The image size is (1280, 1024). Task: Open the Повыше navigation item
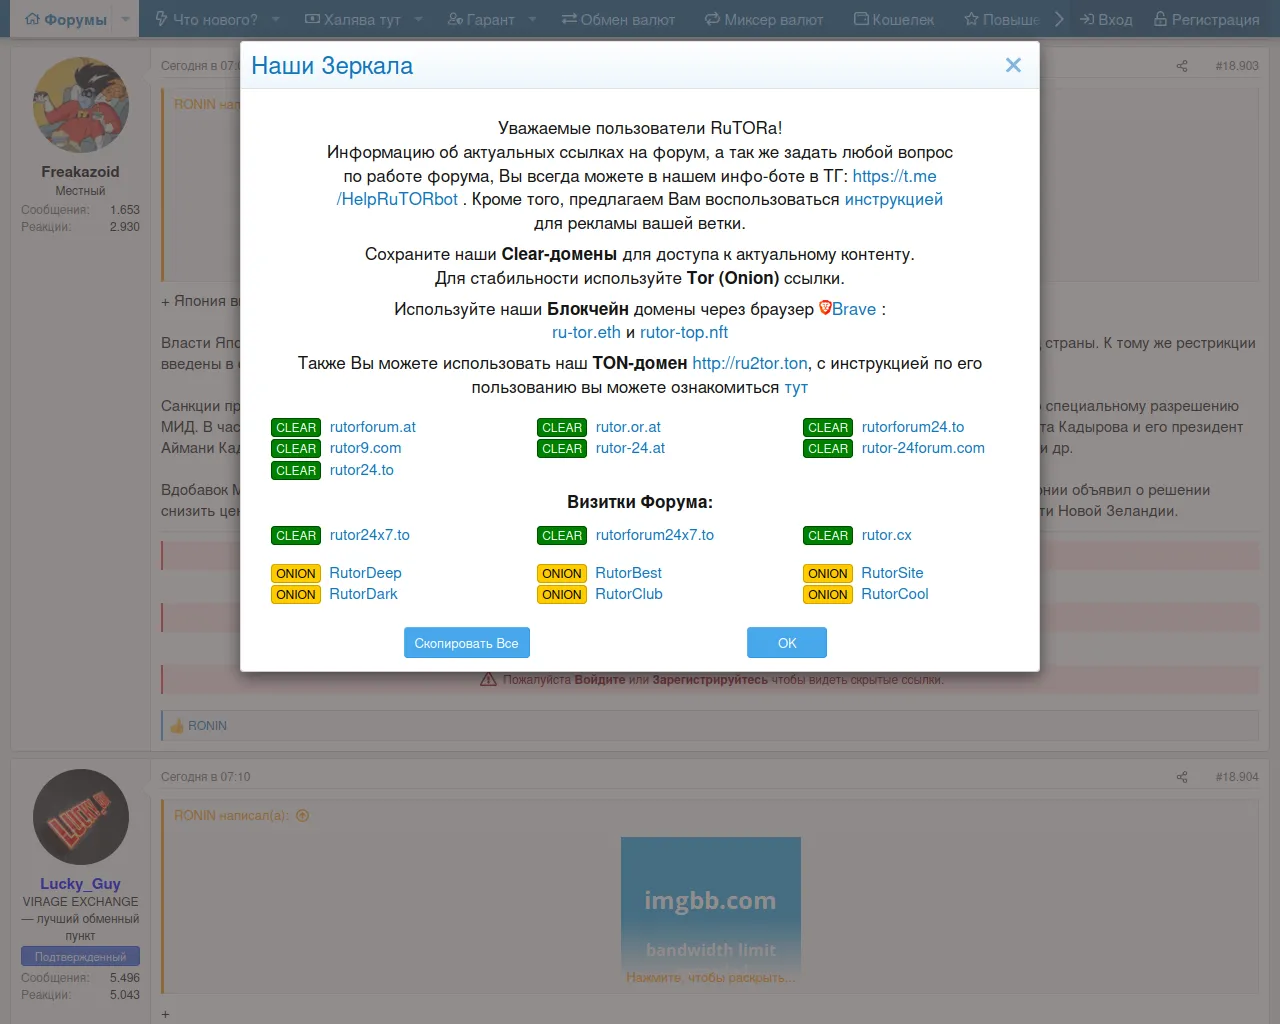[1001, 19]
